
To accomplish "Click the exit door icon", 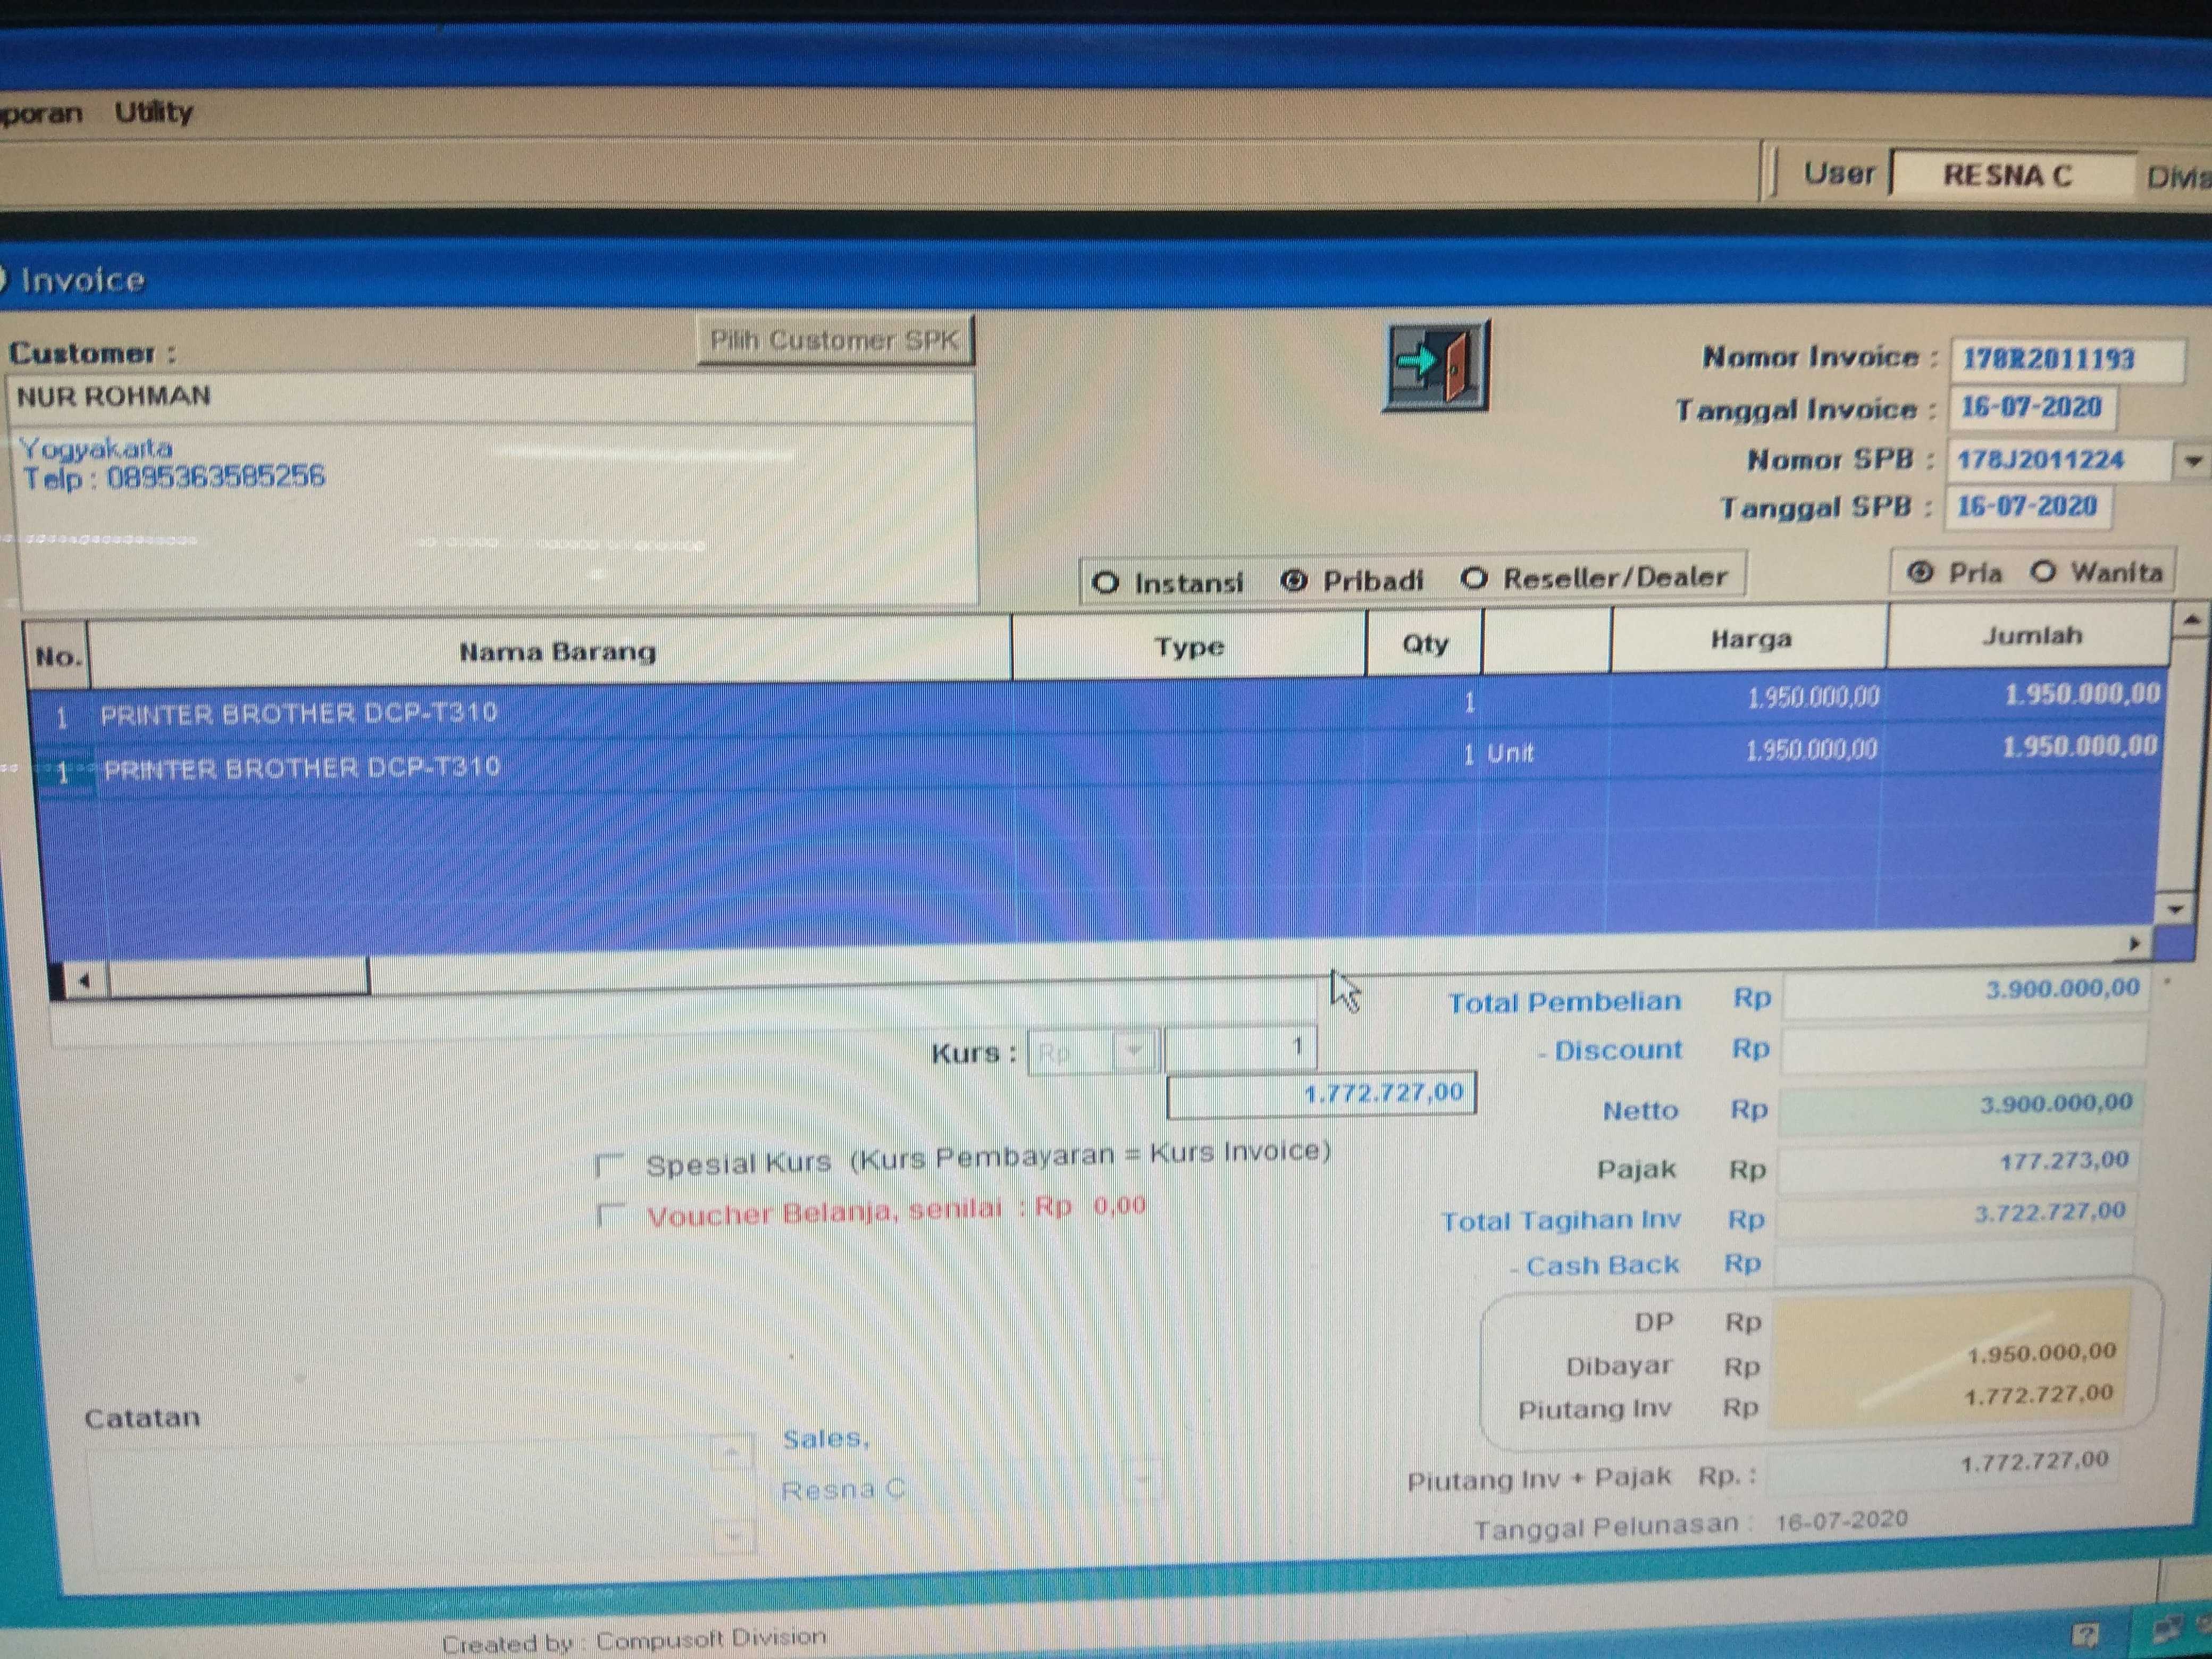I will [1436, 366].
